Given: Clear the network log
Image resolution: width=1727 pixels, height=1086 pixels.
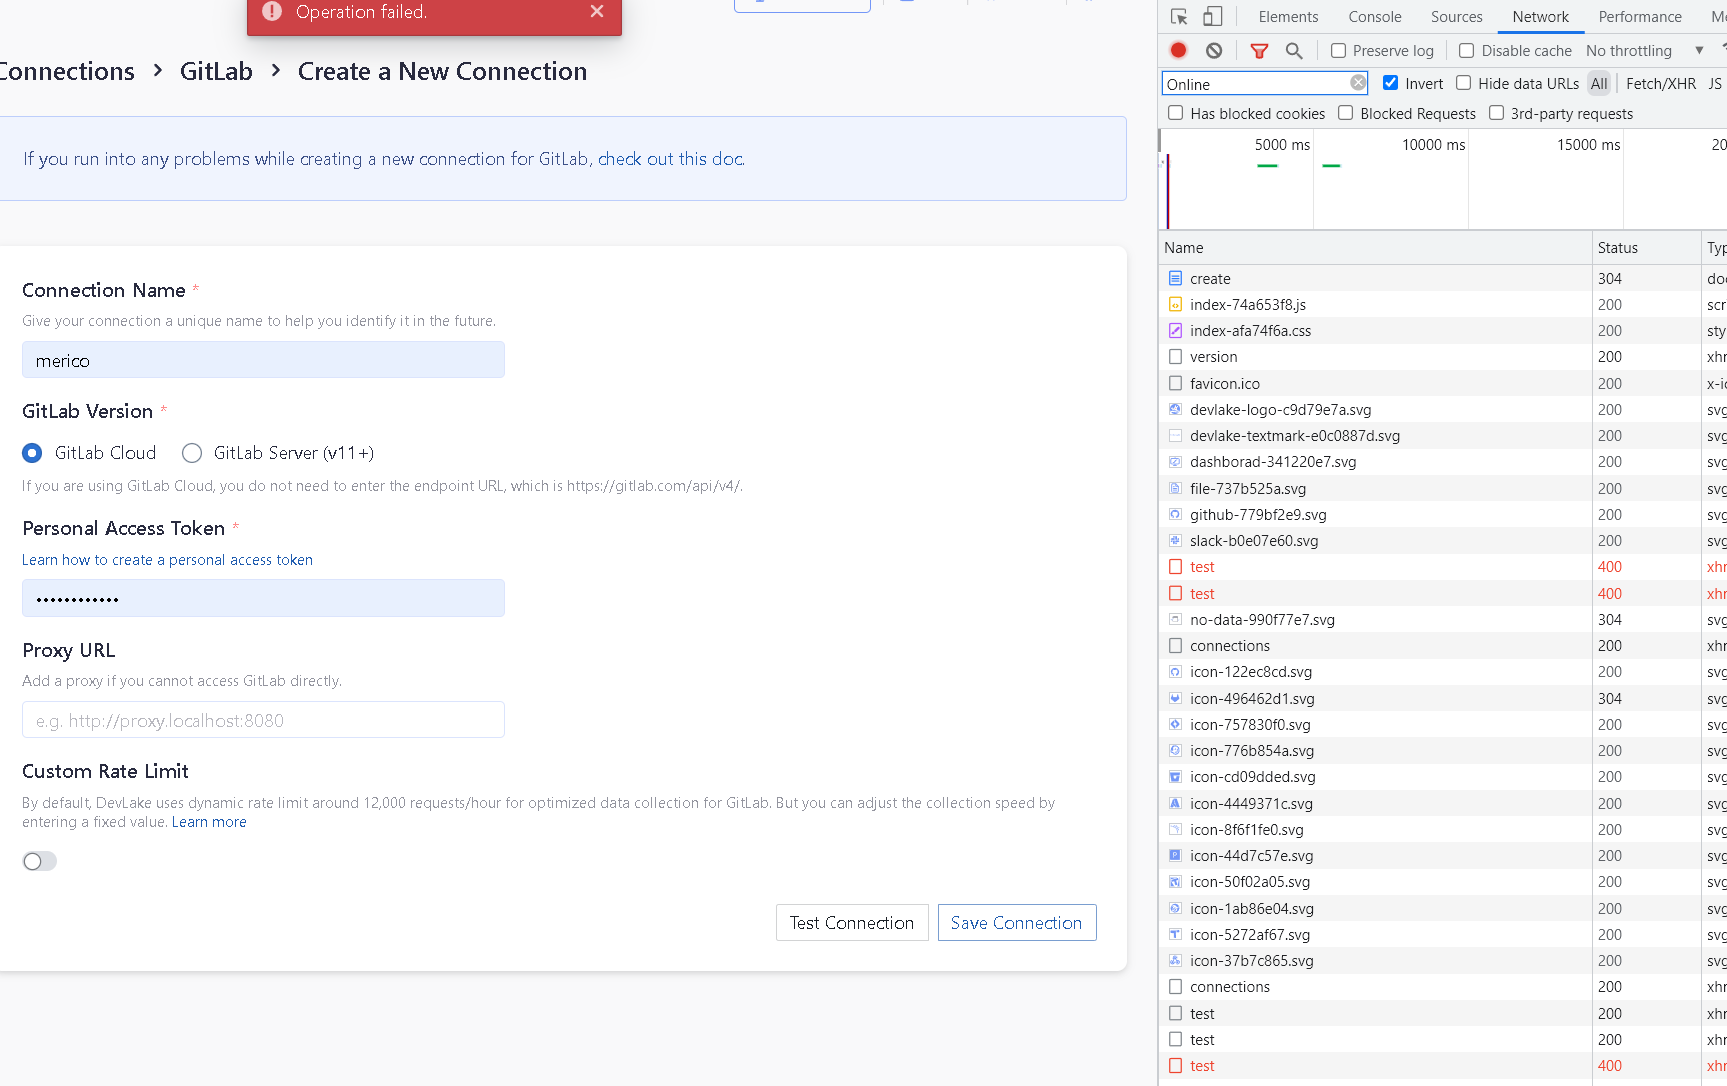Looking at the screenshot, I should point(1214,50).
